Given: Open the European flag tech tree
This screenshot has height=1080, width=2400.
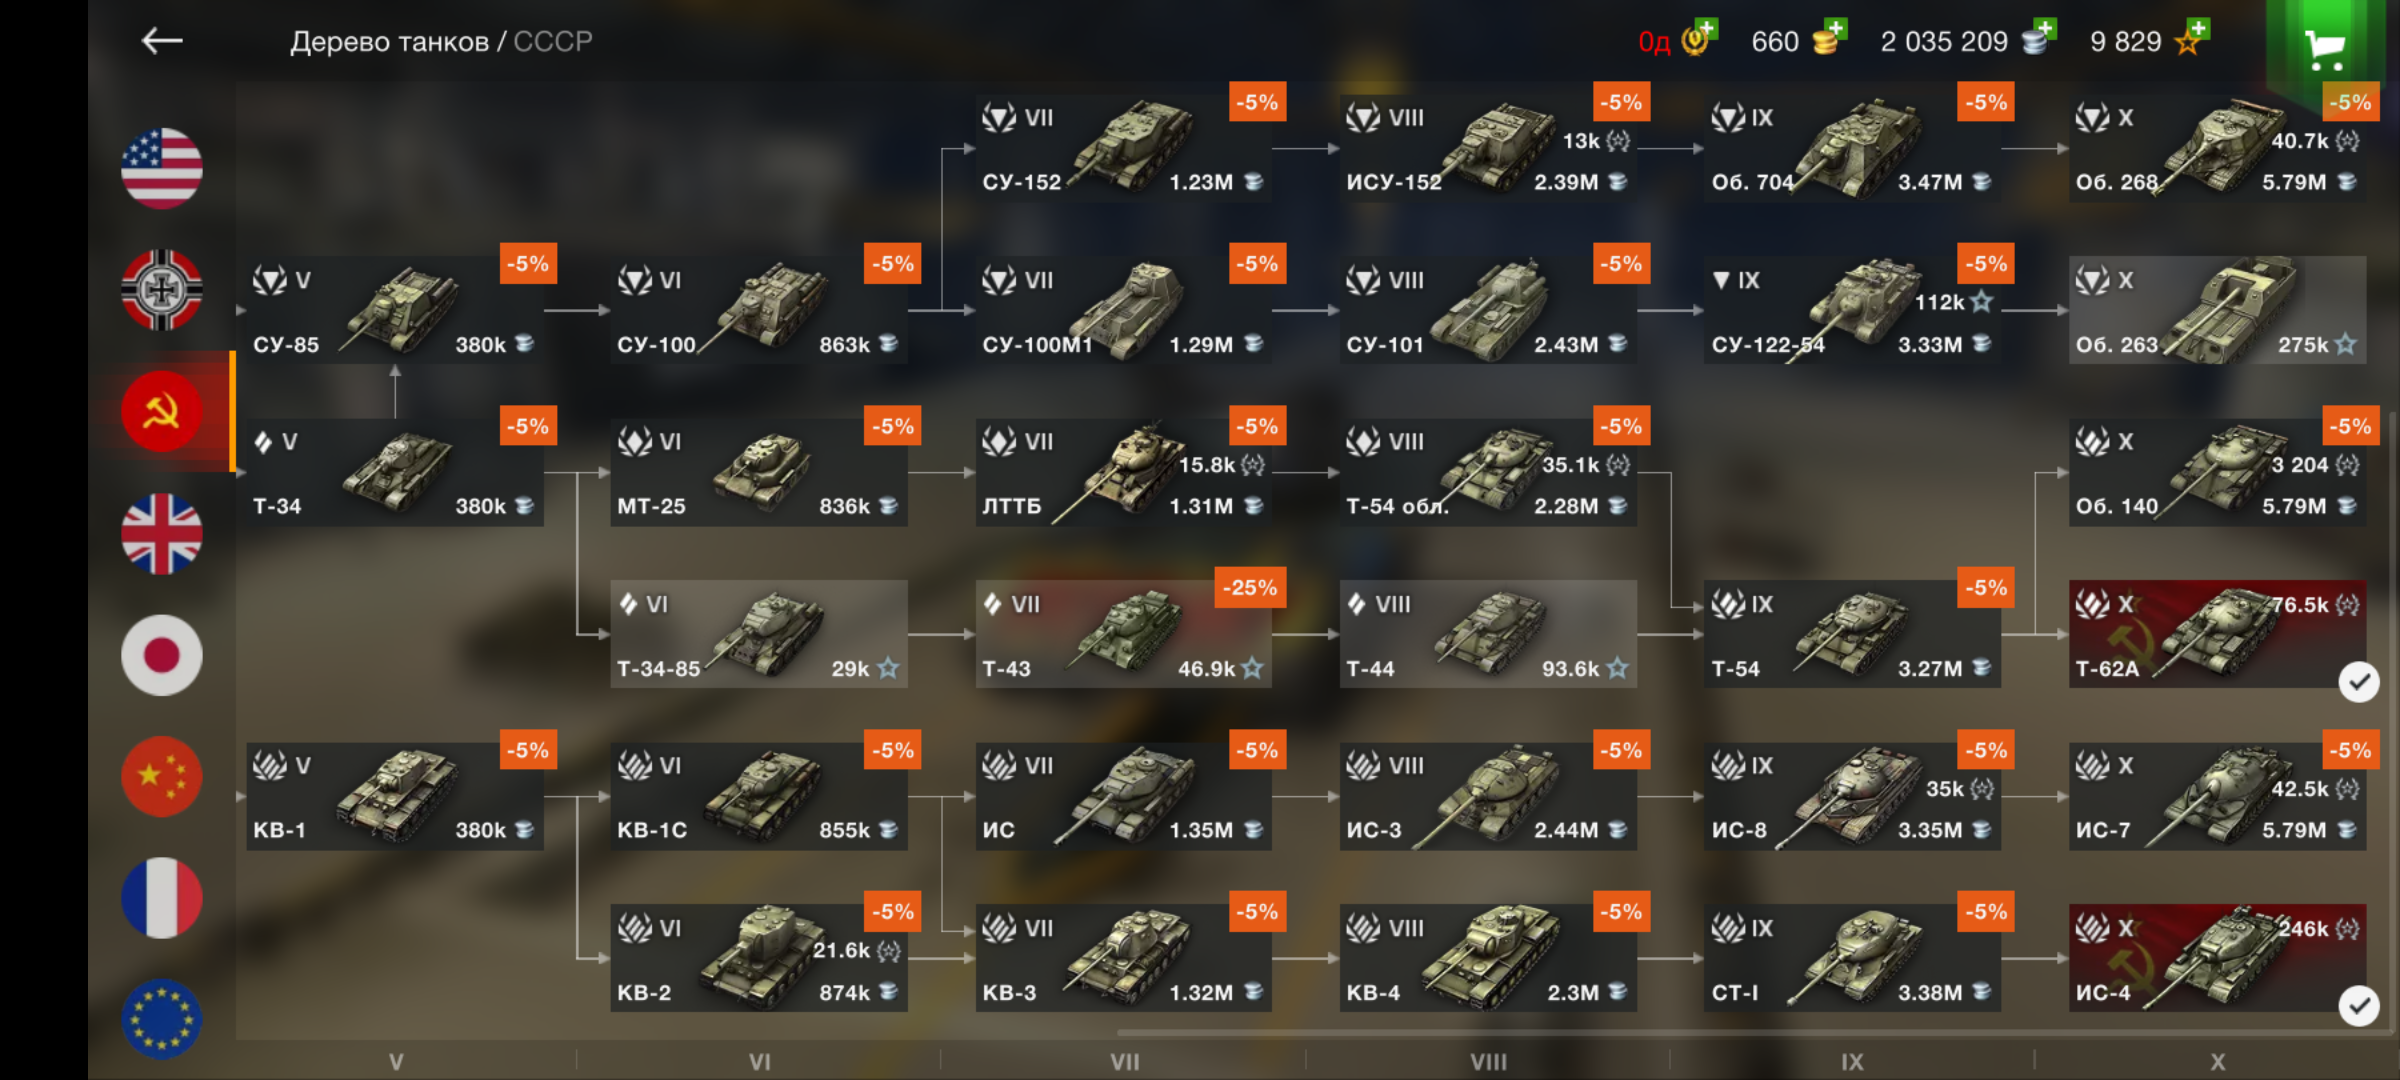Looking at the screenshot, I should click(162, 1019).
